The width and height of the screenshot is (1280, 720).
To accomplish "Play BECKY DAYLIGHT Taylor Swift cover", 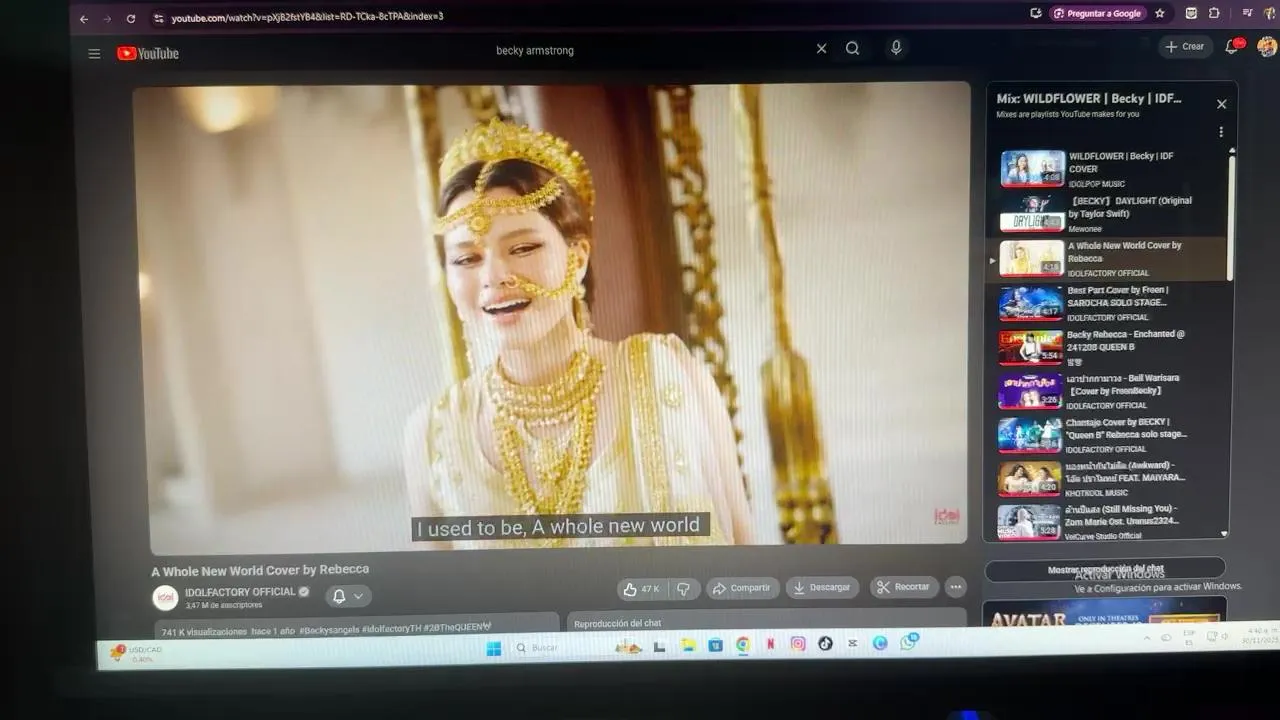I will 1112,213.
